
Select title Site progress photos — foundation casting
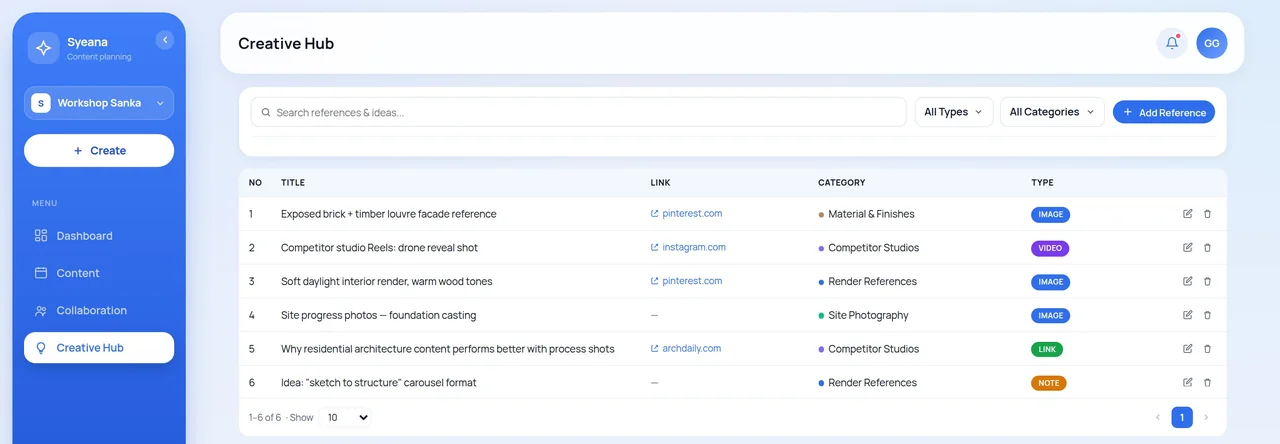[x=378, y=315]
